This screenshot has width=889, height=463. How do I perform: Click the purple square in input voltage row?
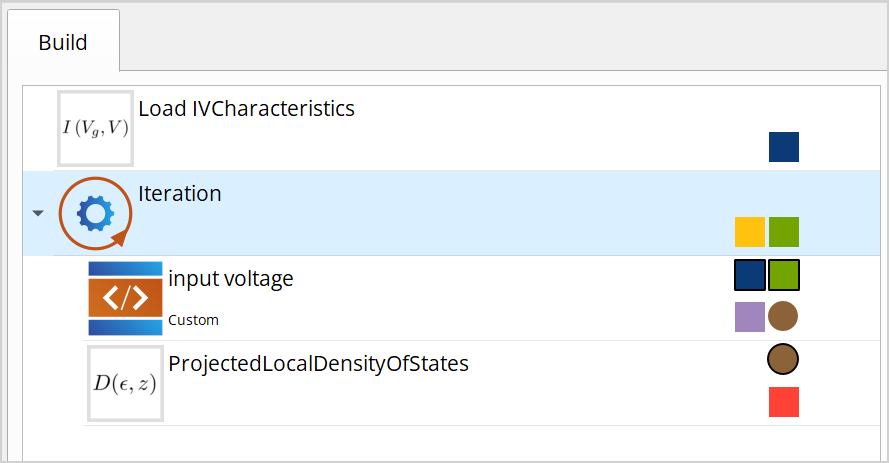coord(750,317)
